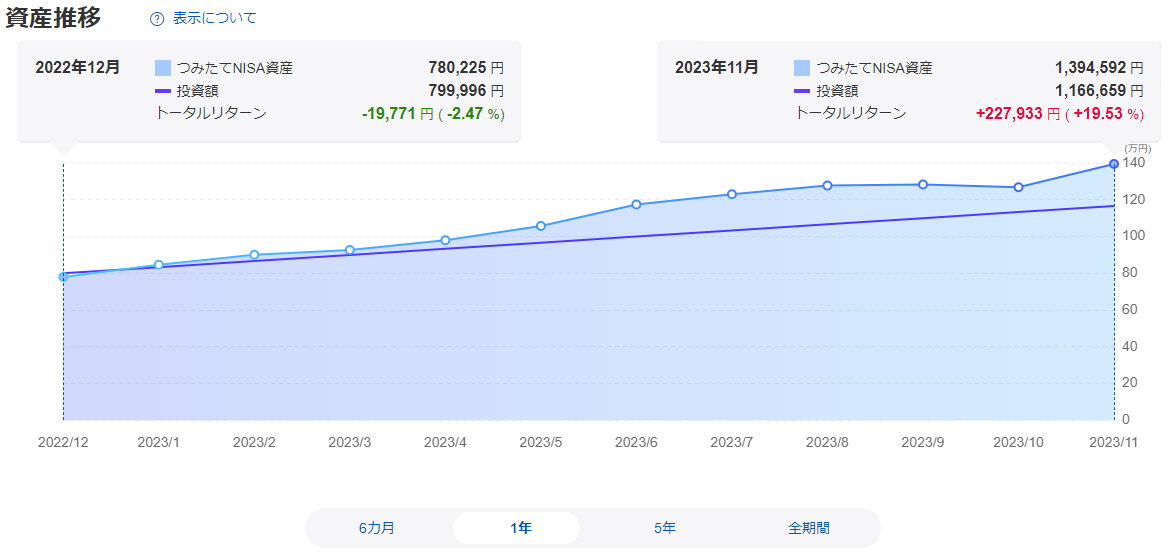Switch to the 6カ月 period tab
Image resolution: width=1170 pixels, height=560 pixels.
click(377, 528)
